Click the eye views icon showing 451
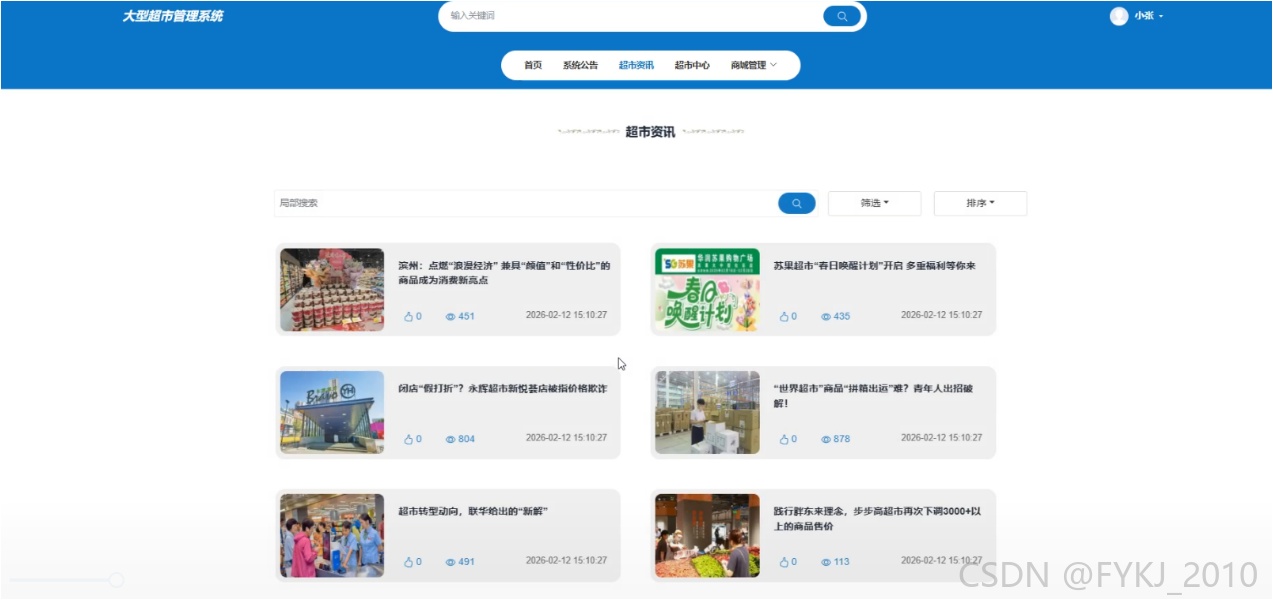This screenshot has height=600, width=1273. [450, 316]
